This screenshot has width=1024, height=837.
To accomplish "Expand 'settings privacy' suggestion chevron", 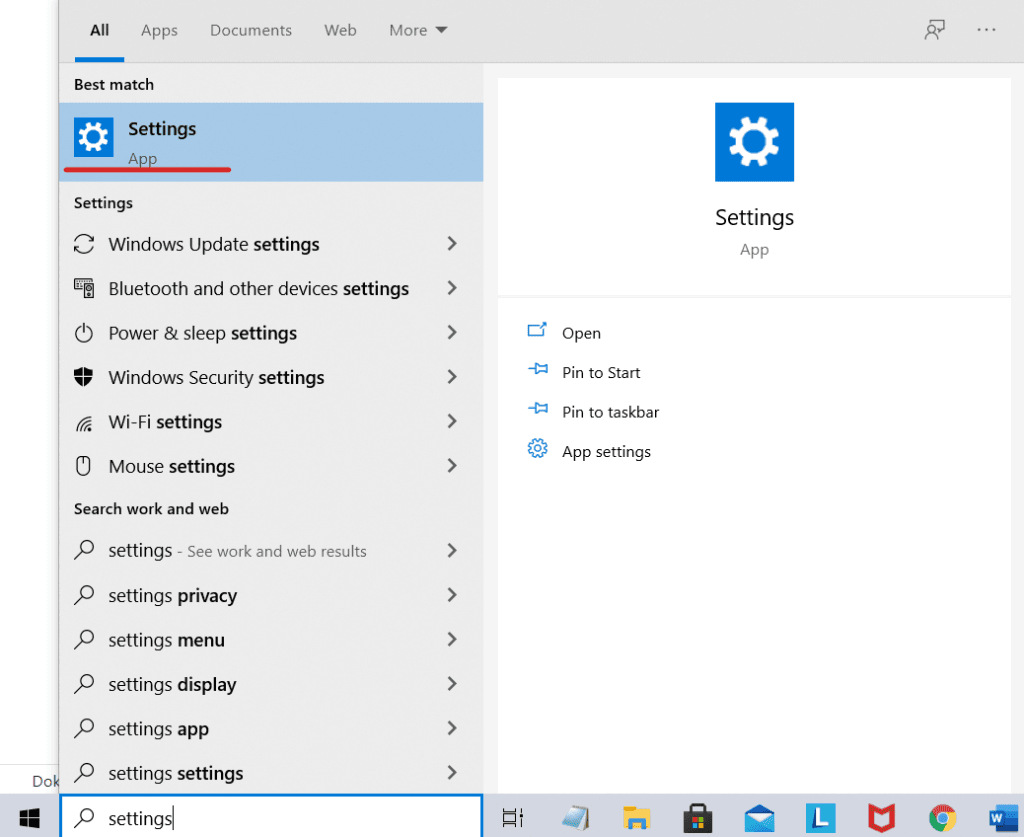I will (x=452, y=595).
